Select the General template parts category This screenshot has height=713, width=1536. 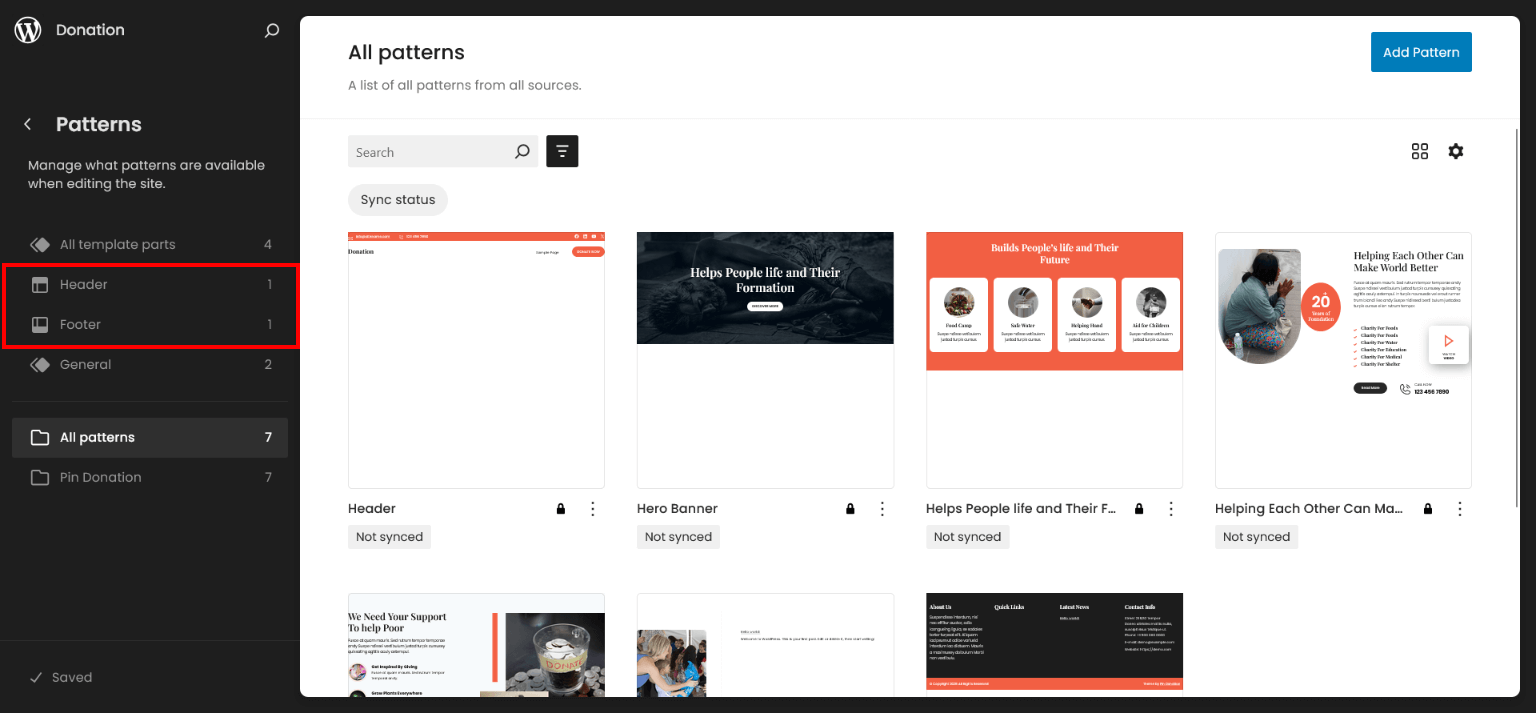(x=85, y=365)
